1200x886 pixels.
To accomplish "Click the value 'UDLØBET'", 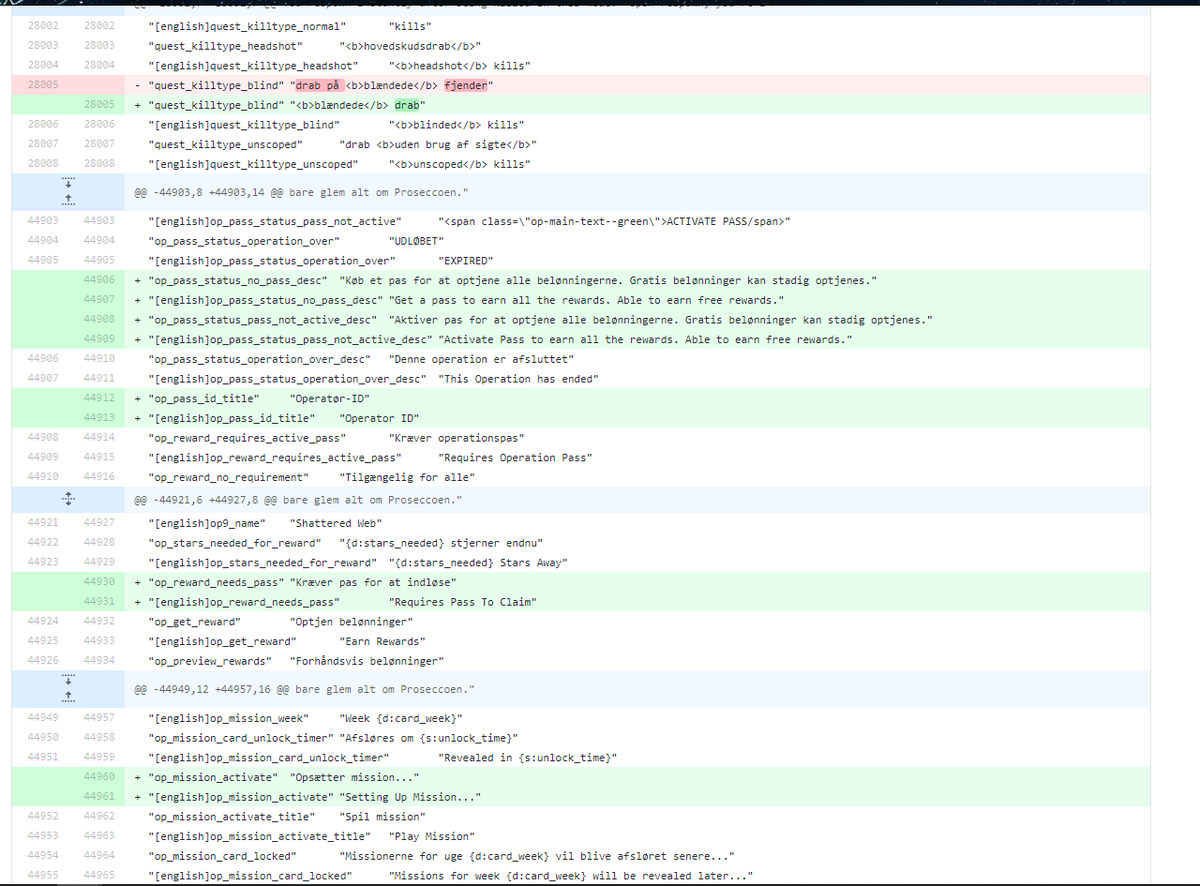I will (416, 241).
